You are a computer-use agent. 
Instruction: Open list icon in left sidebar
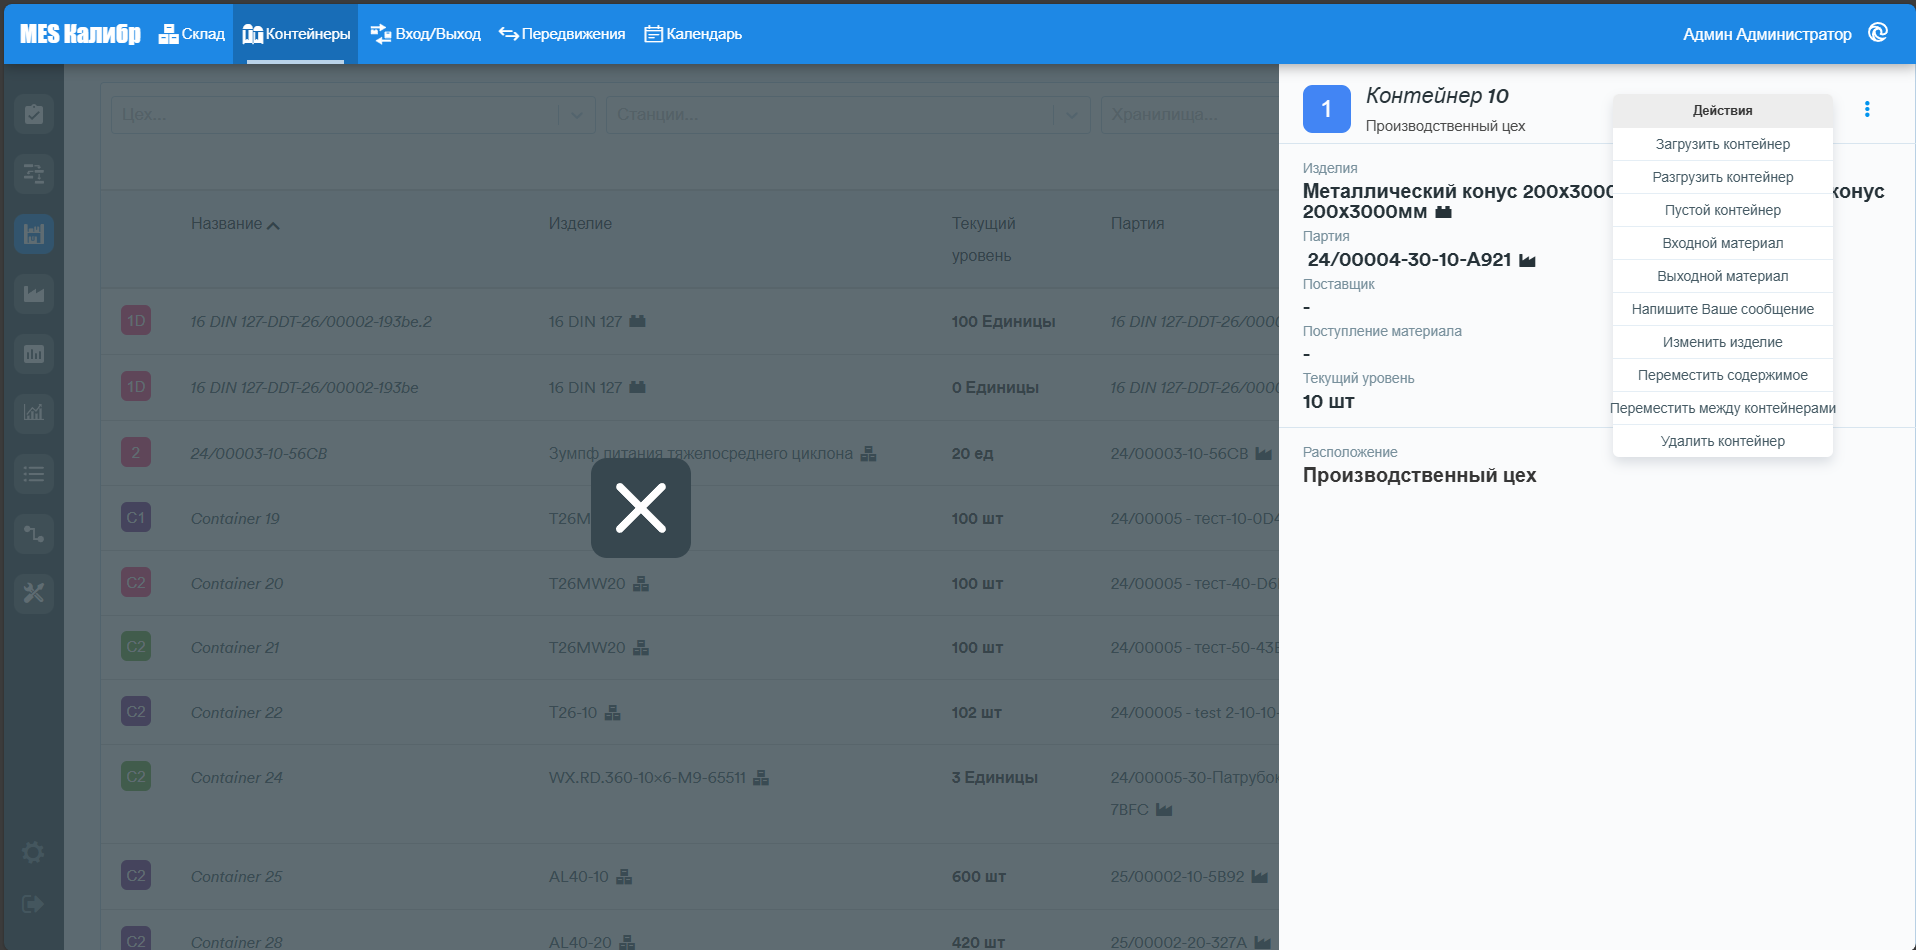[x=34, y=474]
